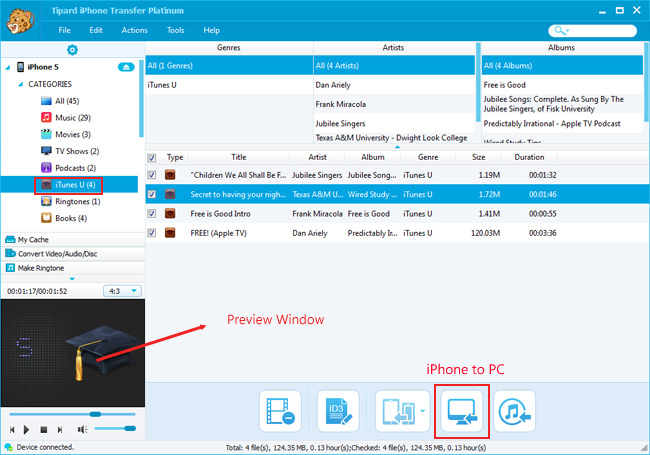Viewport: 650px width, 455px height.
Task: Open the search options dropdown arrow
Action: (x=568, y=31)
